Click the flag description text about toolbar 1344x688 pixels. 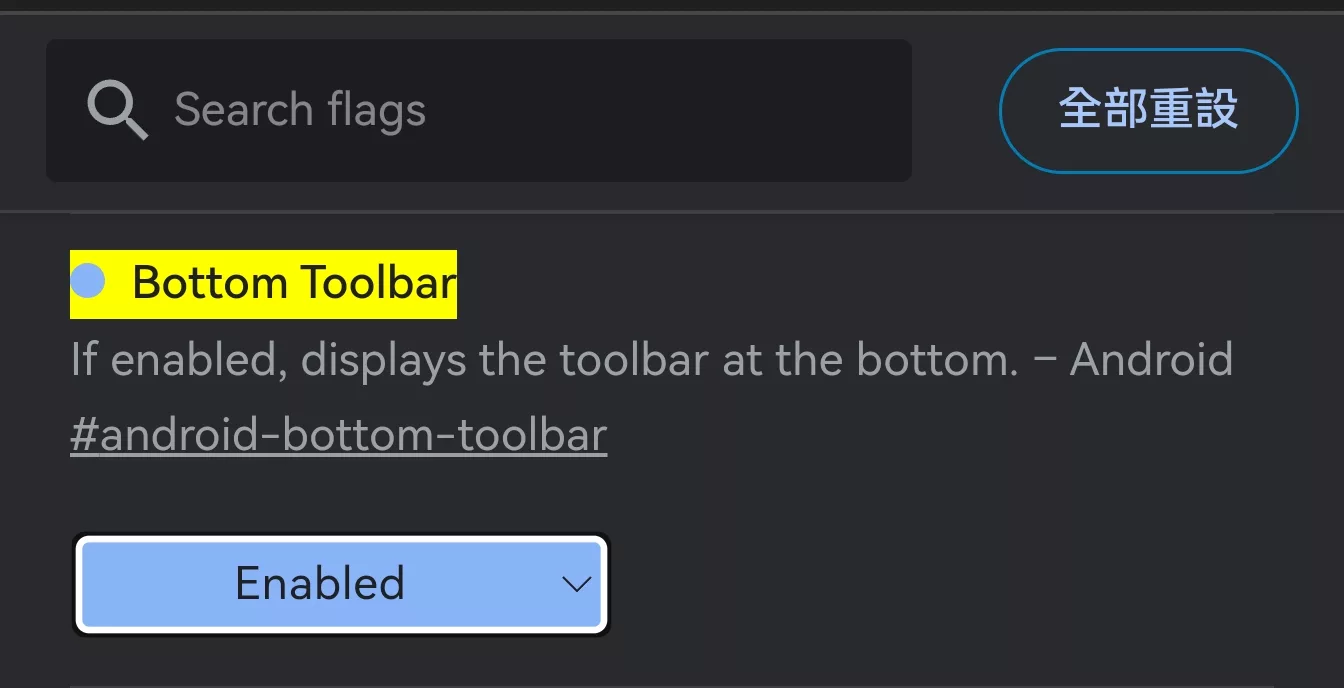coord(652,360)
